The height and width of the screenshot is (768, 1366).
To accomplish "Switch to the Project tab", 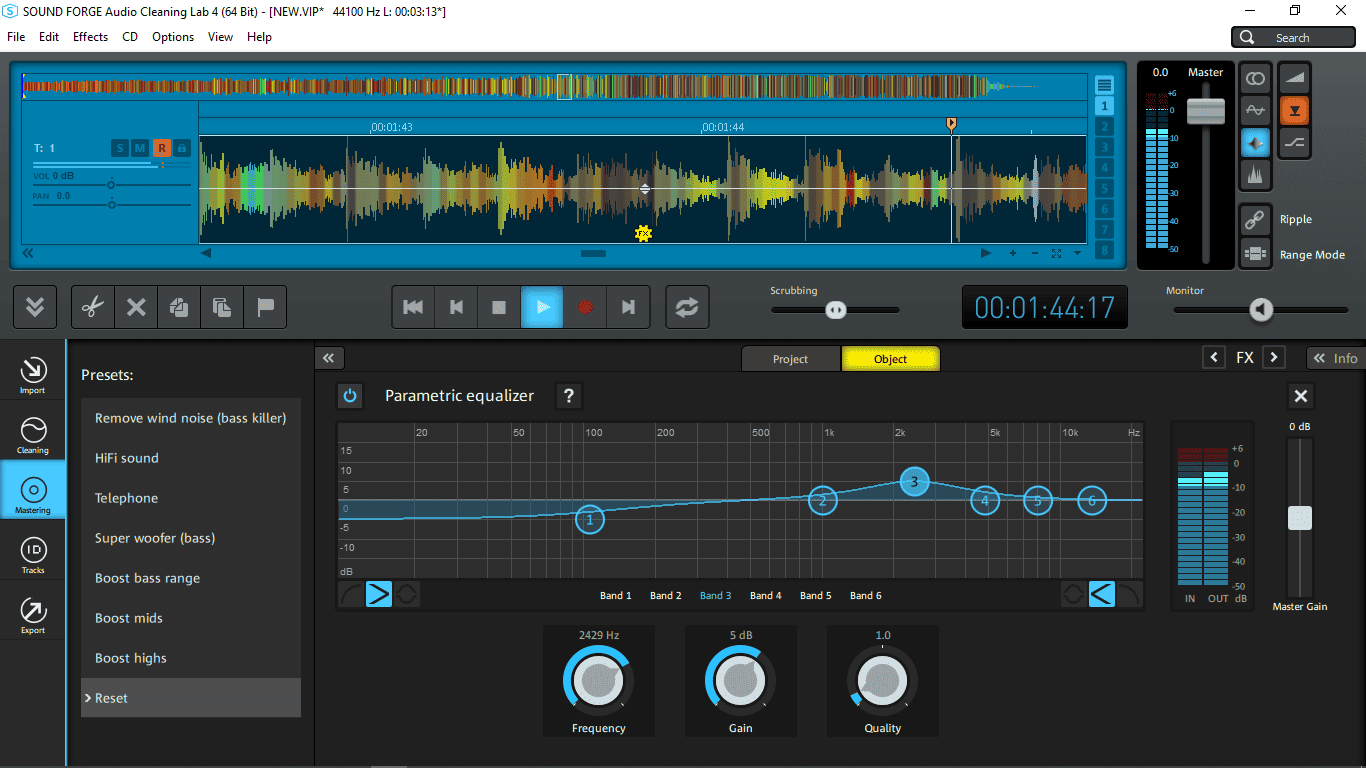I will pyautogui.click(x=790, y=359).
